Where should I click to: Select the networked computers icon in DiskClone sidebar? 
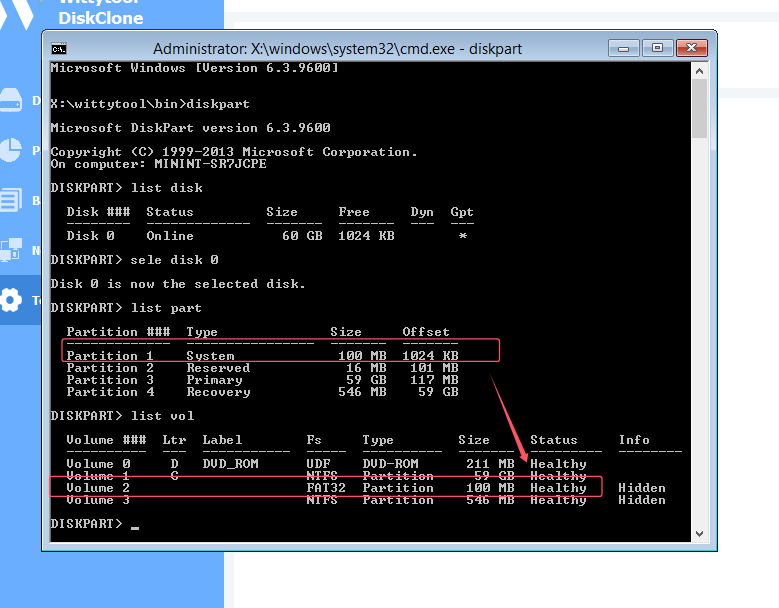(x=11, y=250)
